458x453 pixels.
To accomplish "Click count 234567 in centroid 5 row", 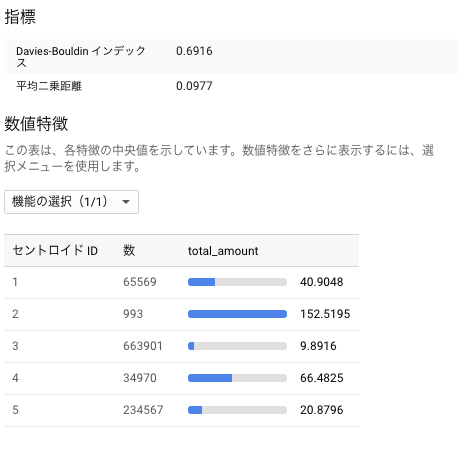I will click(x=143, y=410).
